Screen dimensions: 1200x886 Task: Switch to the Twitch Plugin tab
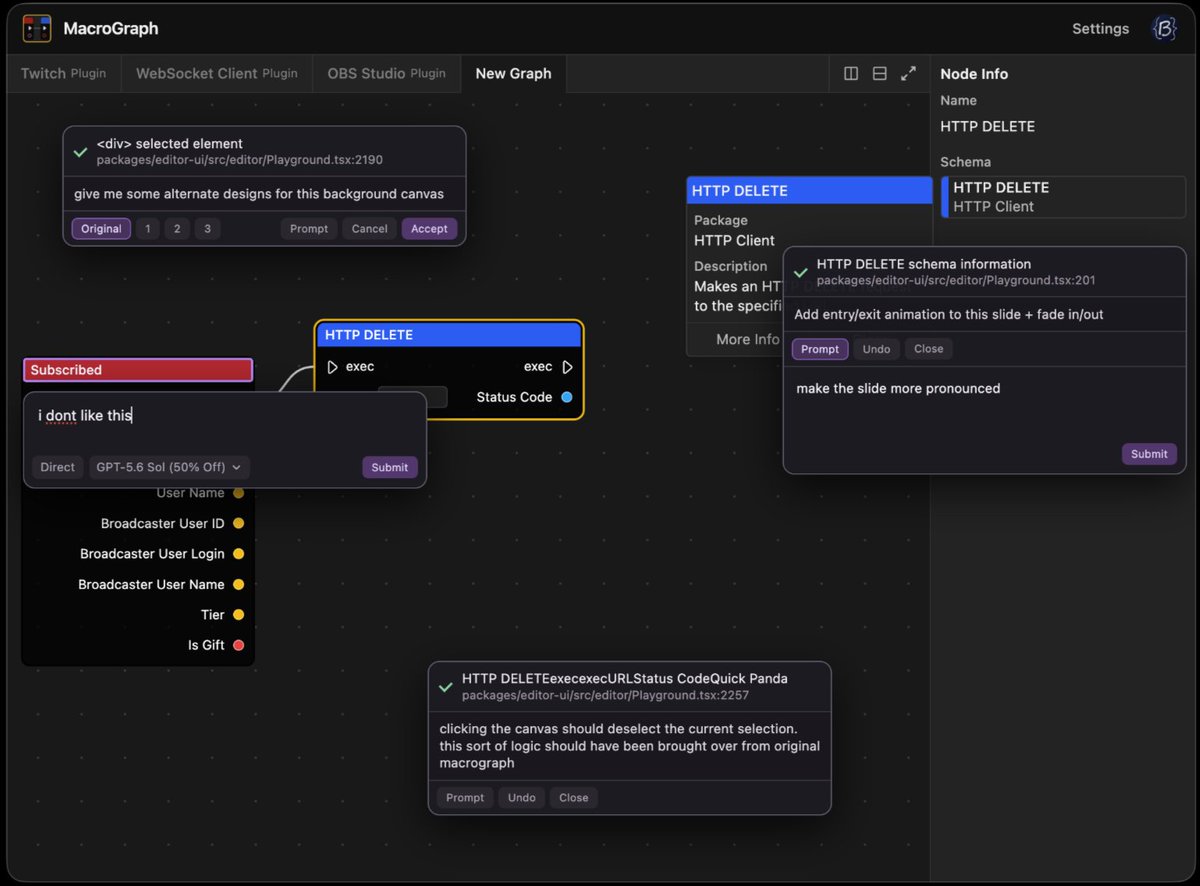64,73
